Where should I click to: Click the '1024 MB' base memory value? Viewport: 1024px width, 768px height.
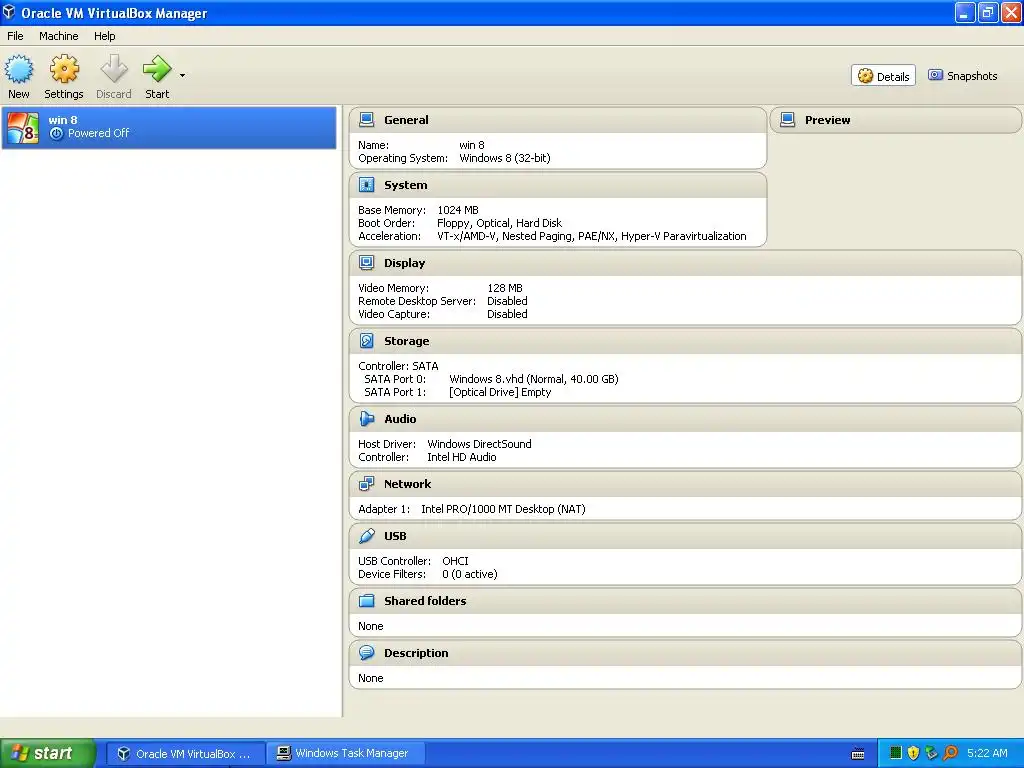(458, 210)
